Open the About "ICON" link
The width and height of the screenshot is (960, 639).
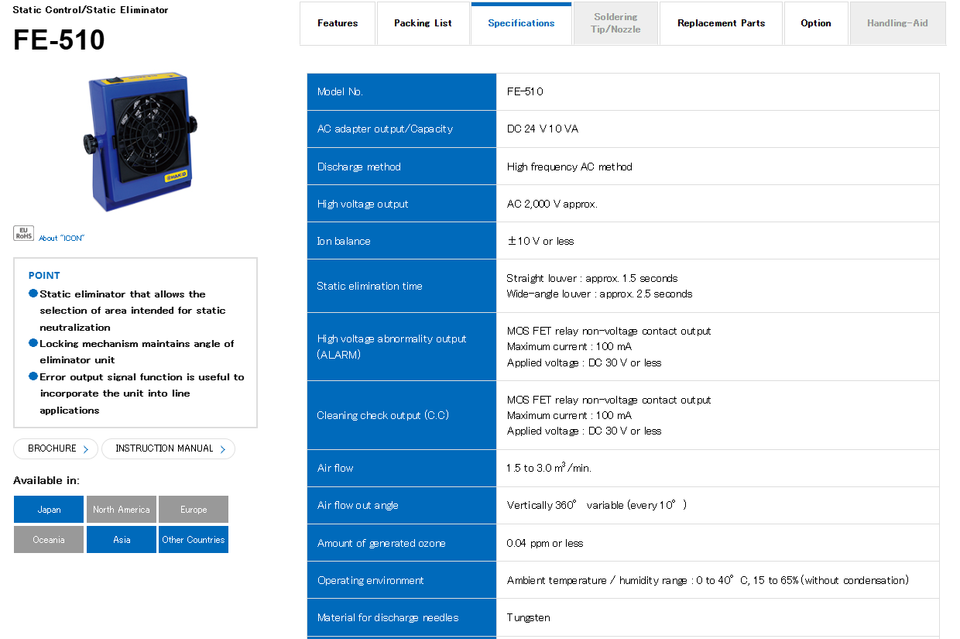(x=61, y=238)
